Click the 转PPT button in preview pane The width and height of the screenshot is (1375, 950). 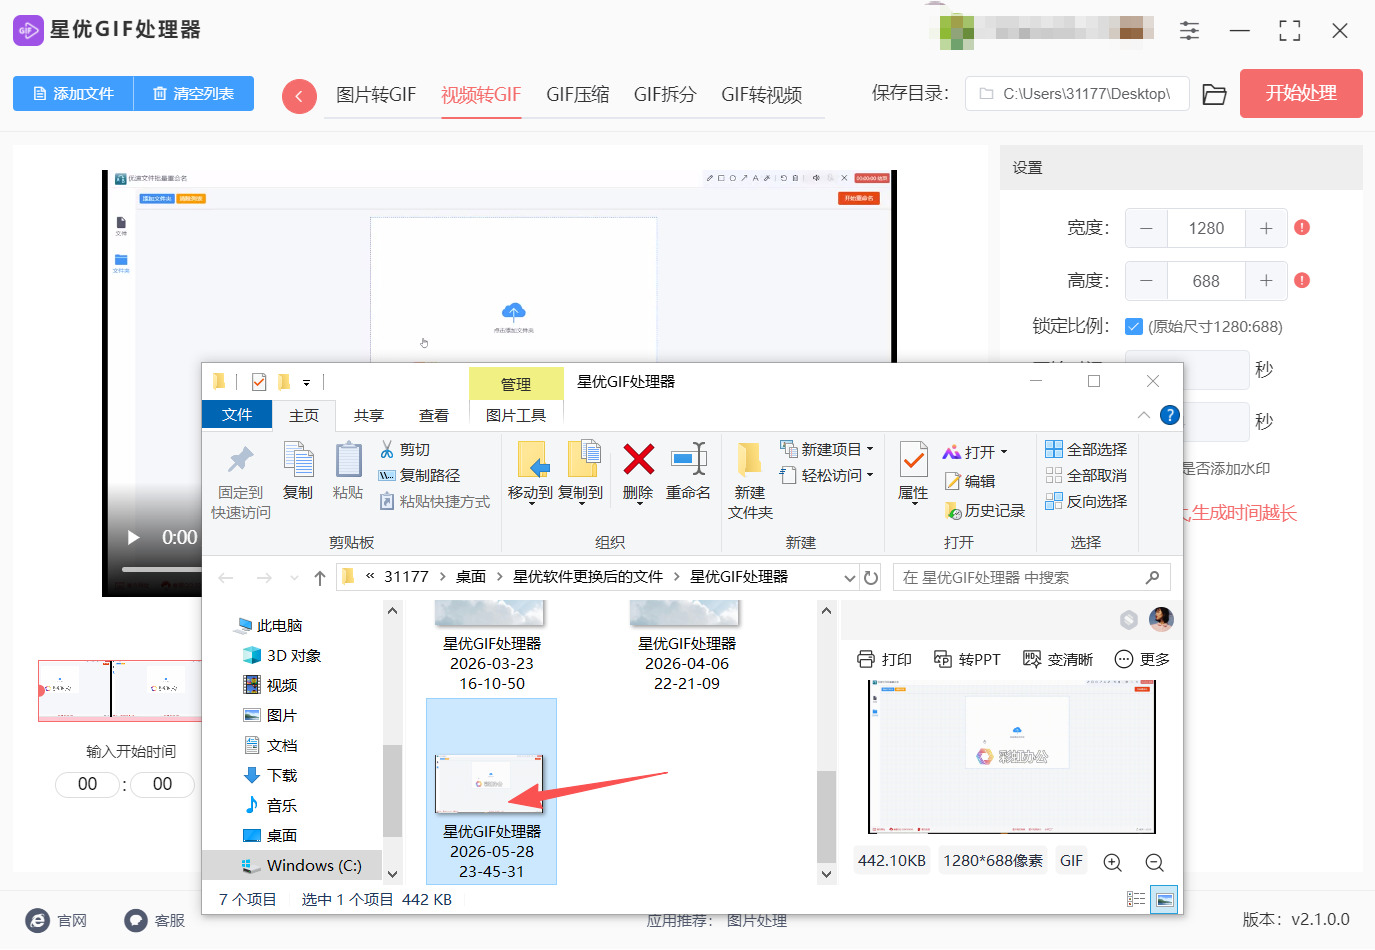point(967,660)
